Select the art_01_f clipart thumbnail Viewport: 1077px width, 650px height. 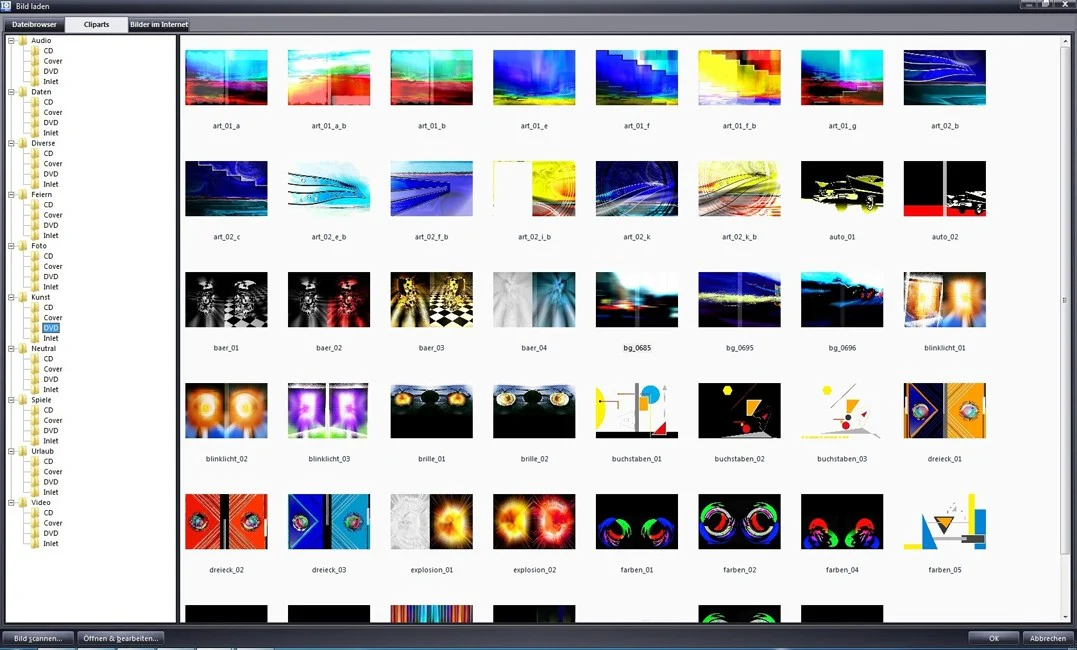[x=637, y=78]
